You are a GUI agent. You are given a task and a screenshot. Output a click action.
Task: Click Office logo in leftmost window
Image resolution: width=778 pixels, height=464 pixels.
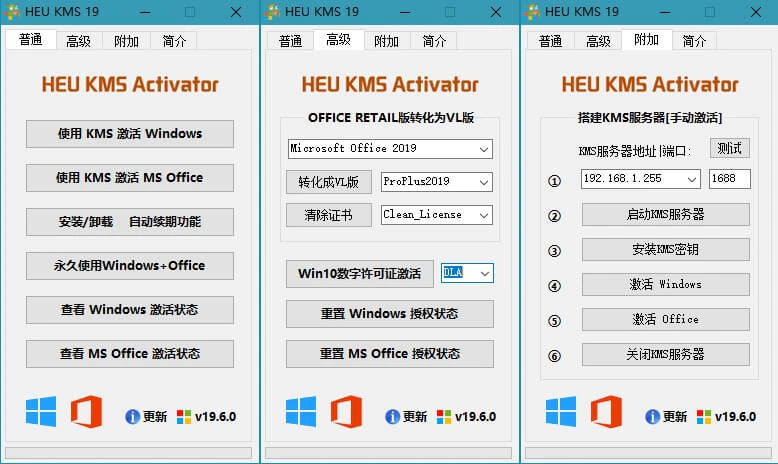tap(86, 411)
